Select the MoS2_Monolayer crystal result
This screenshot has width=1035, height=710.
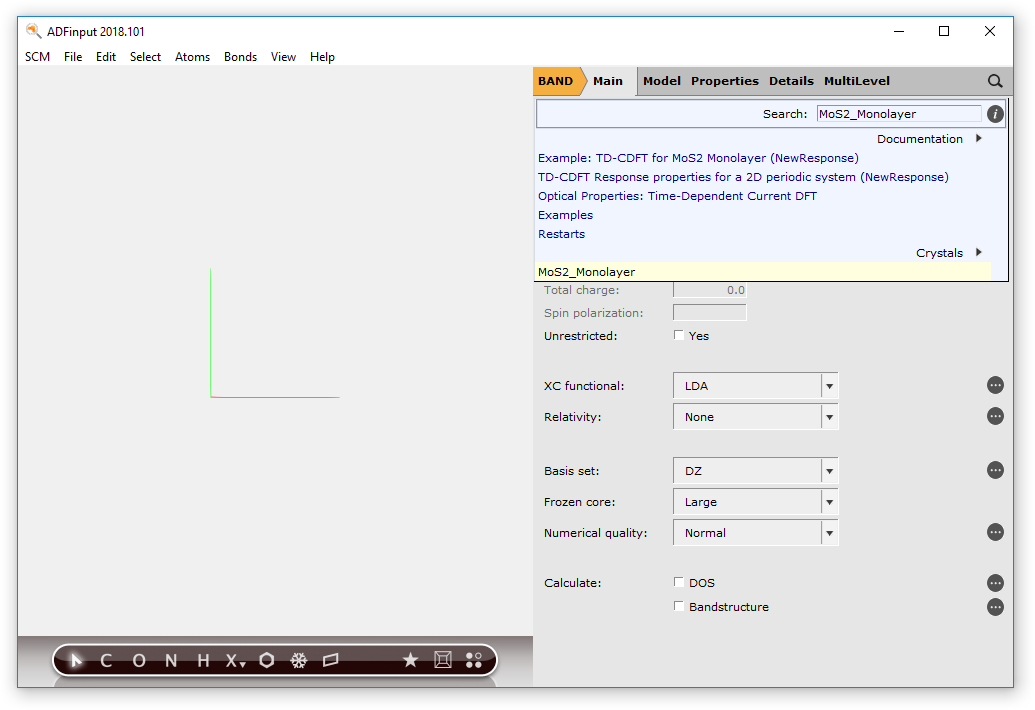coord(763,272)
